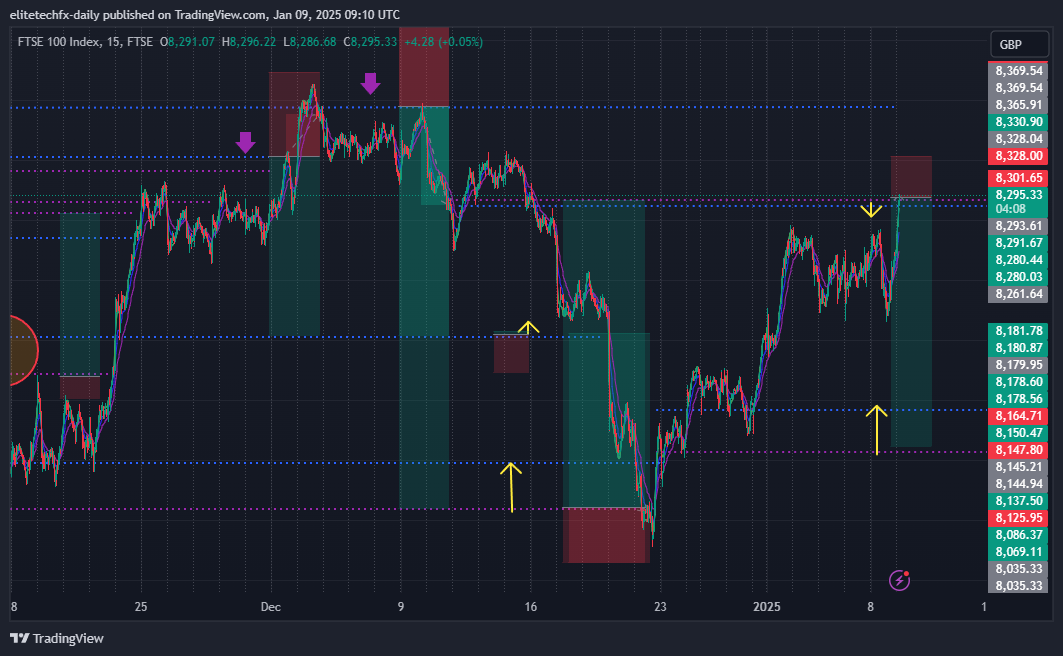This screenshot has height=656, width=1063.
Task: Select the 8,280.03 price label
Action: point(1018,276)
